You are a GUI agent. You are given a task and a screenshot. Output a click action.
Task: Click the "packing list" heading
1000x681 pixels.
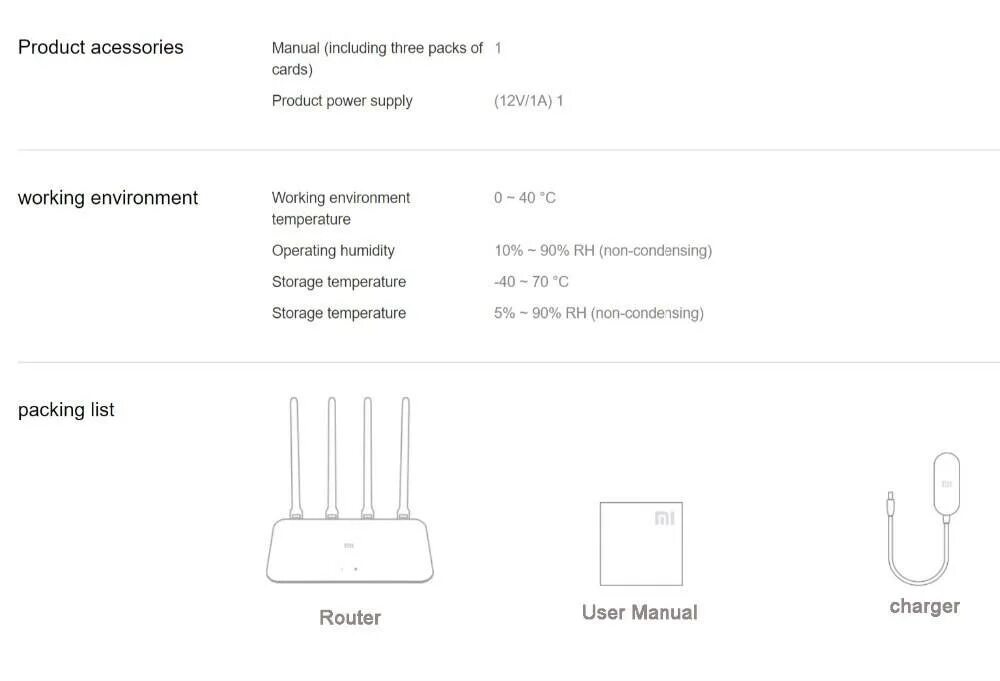(66, 410)
